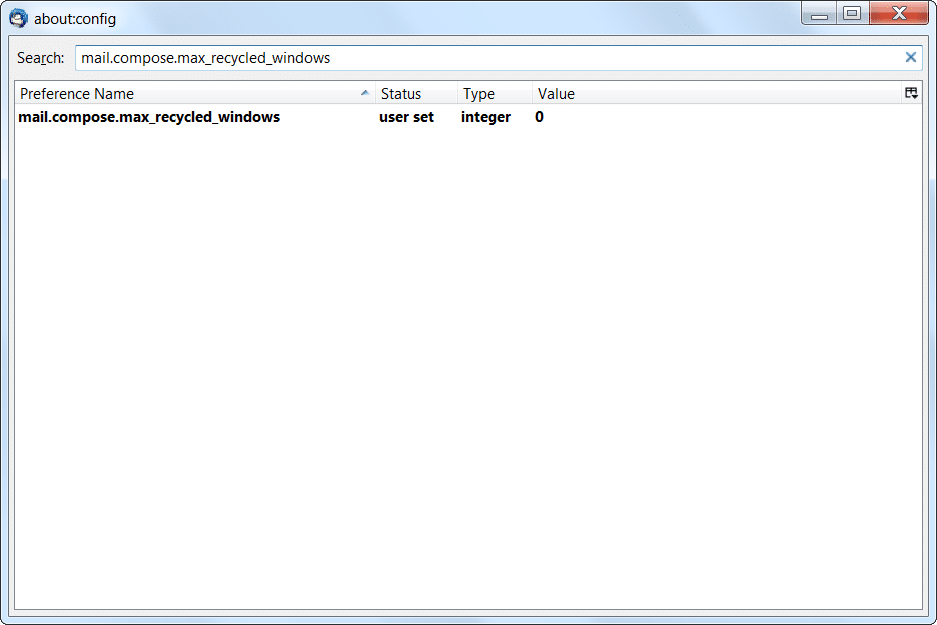Image resolution: width=937 pixels, height=625 pixels.
Task: Click the "user set" status cell
Action: (406, 117)
